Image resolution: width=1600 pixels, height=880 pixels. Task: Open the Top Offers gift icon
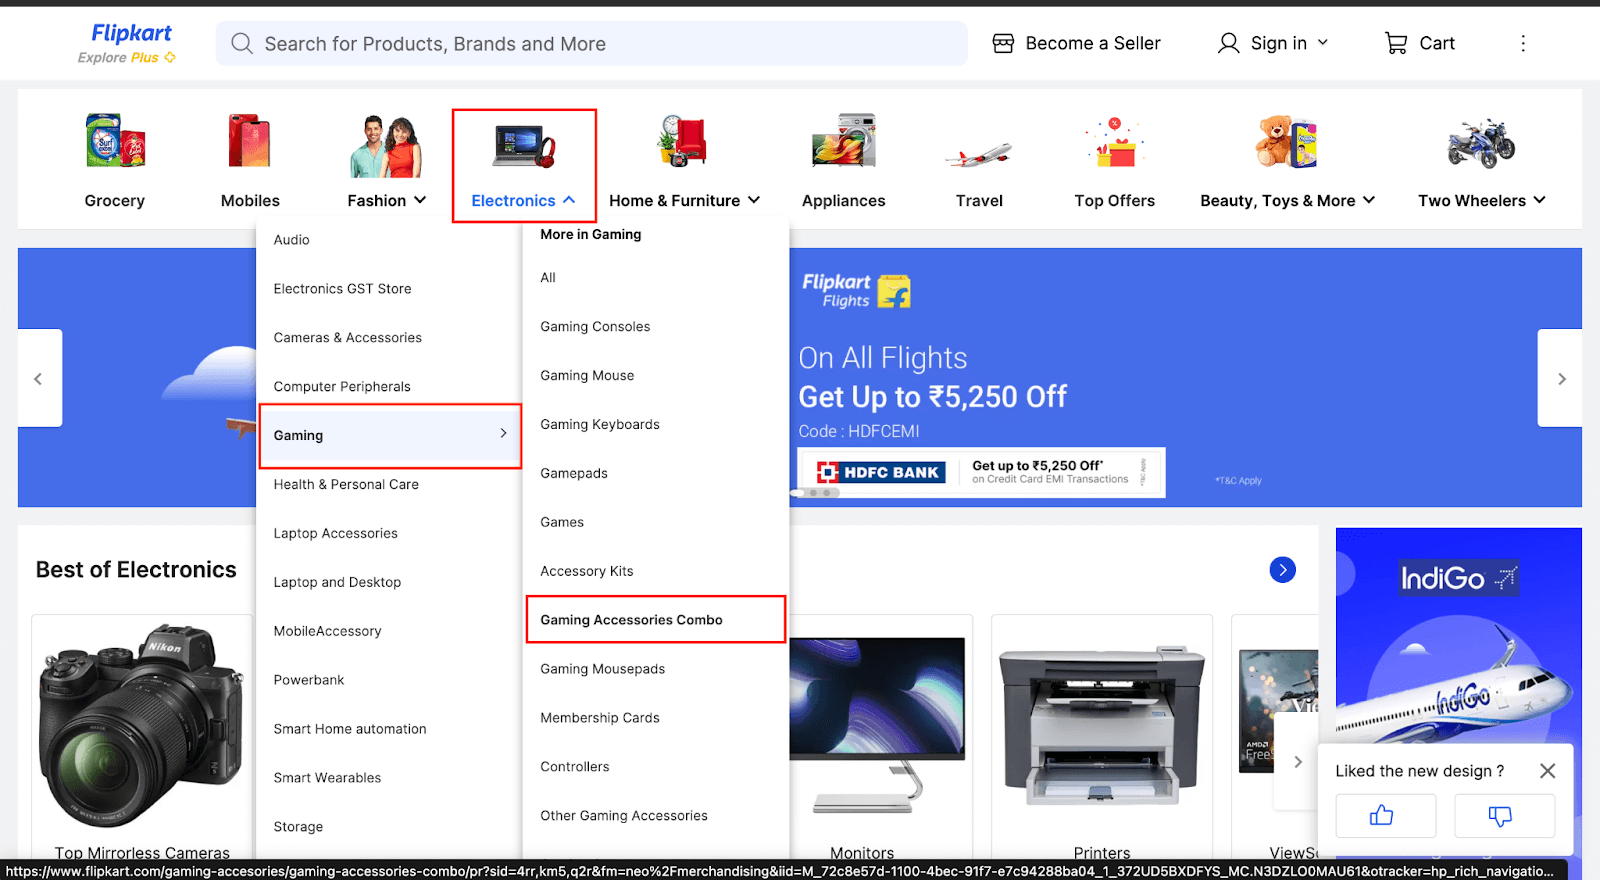[1114, 143]
